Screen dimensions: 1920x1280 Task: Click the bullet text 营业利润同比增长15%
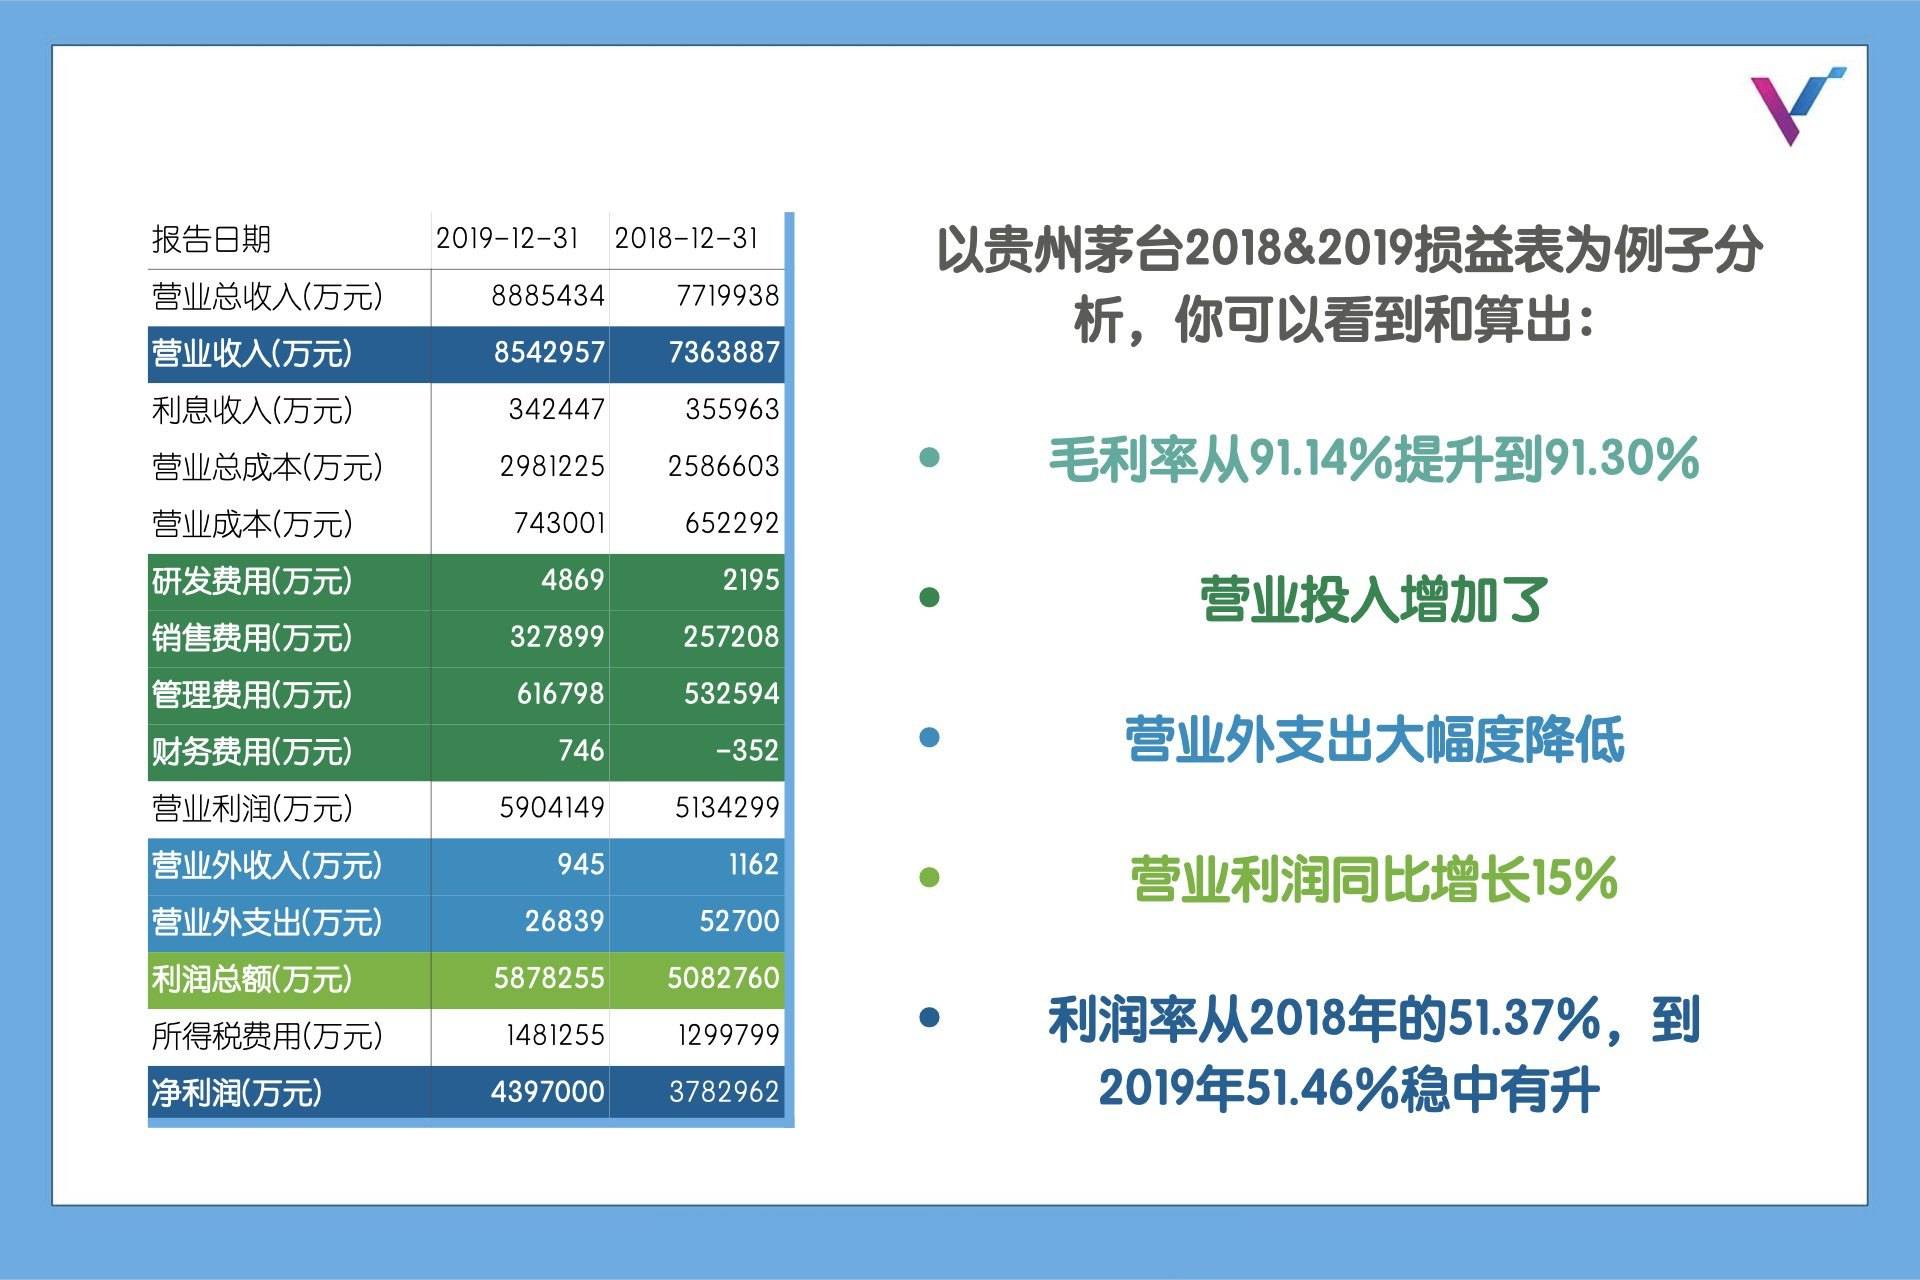click(x=1374, y=880)
